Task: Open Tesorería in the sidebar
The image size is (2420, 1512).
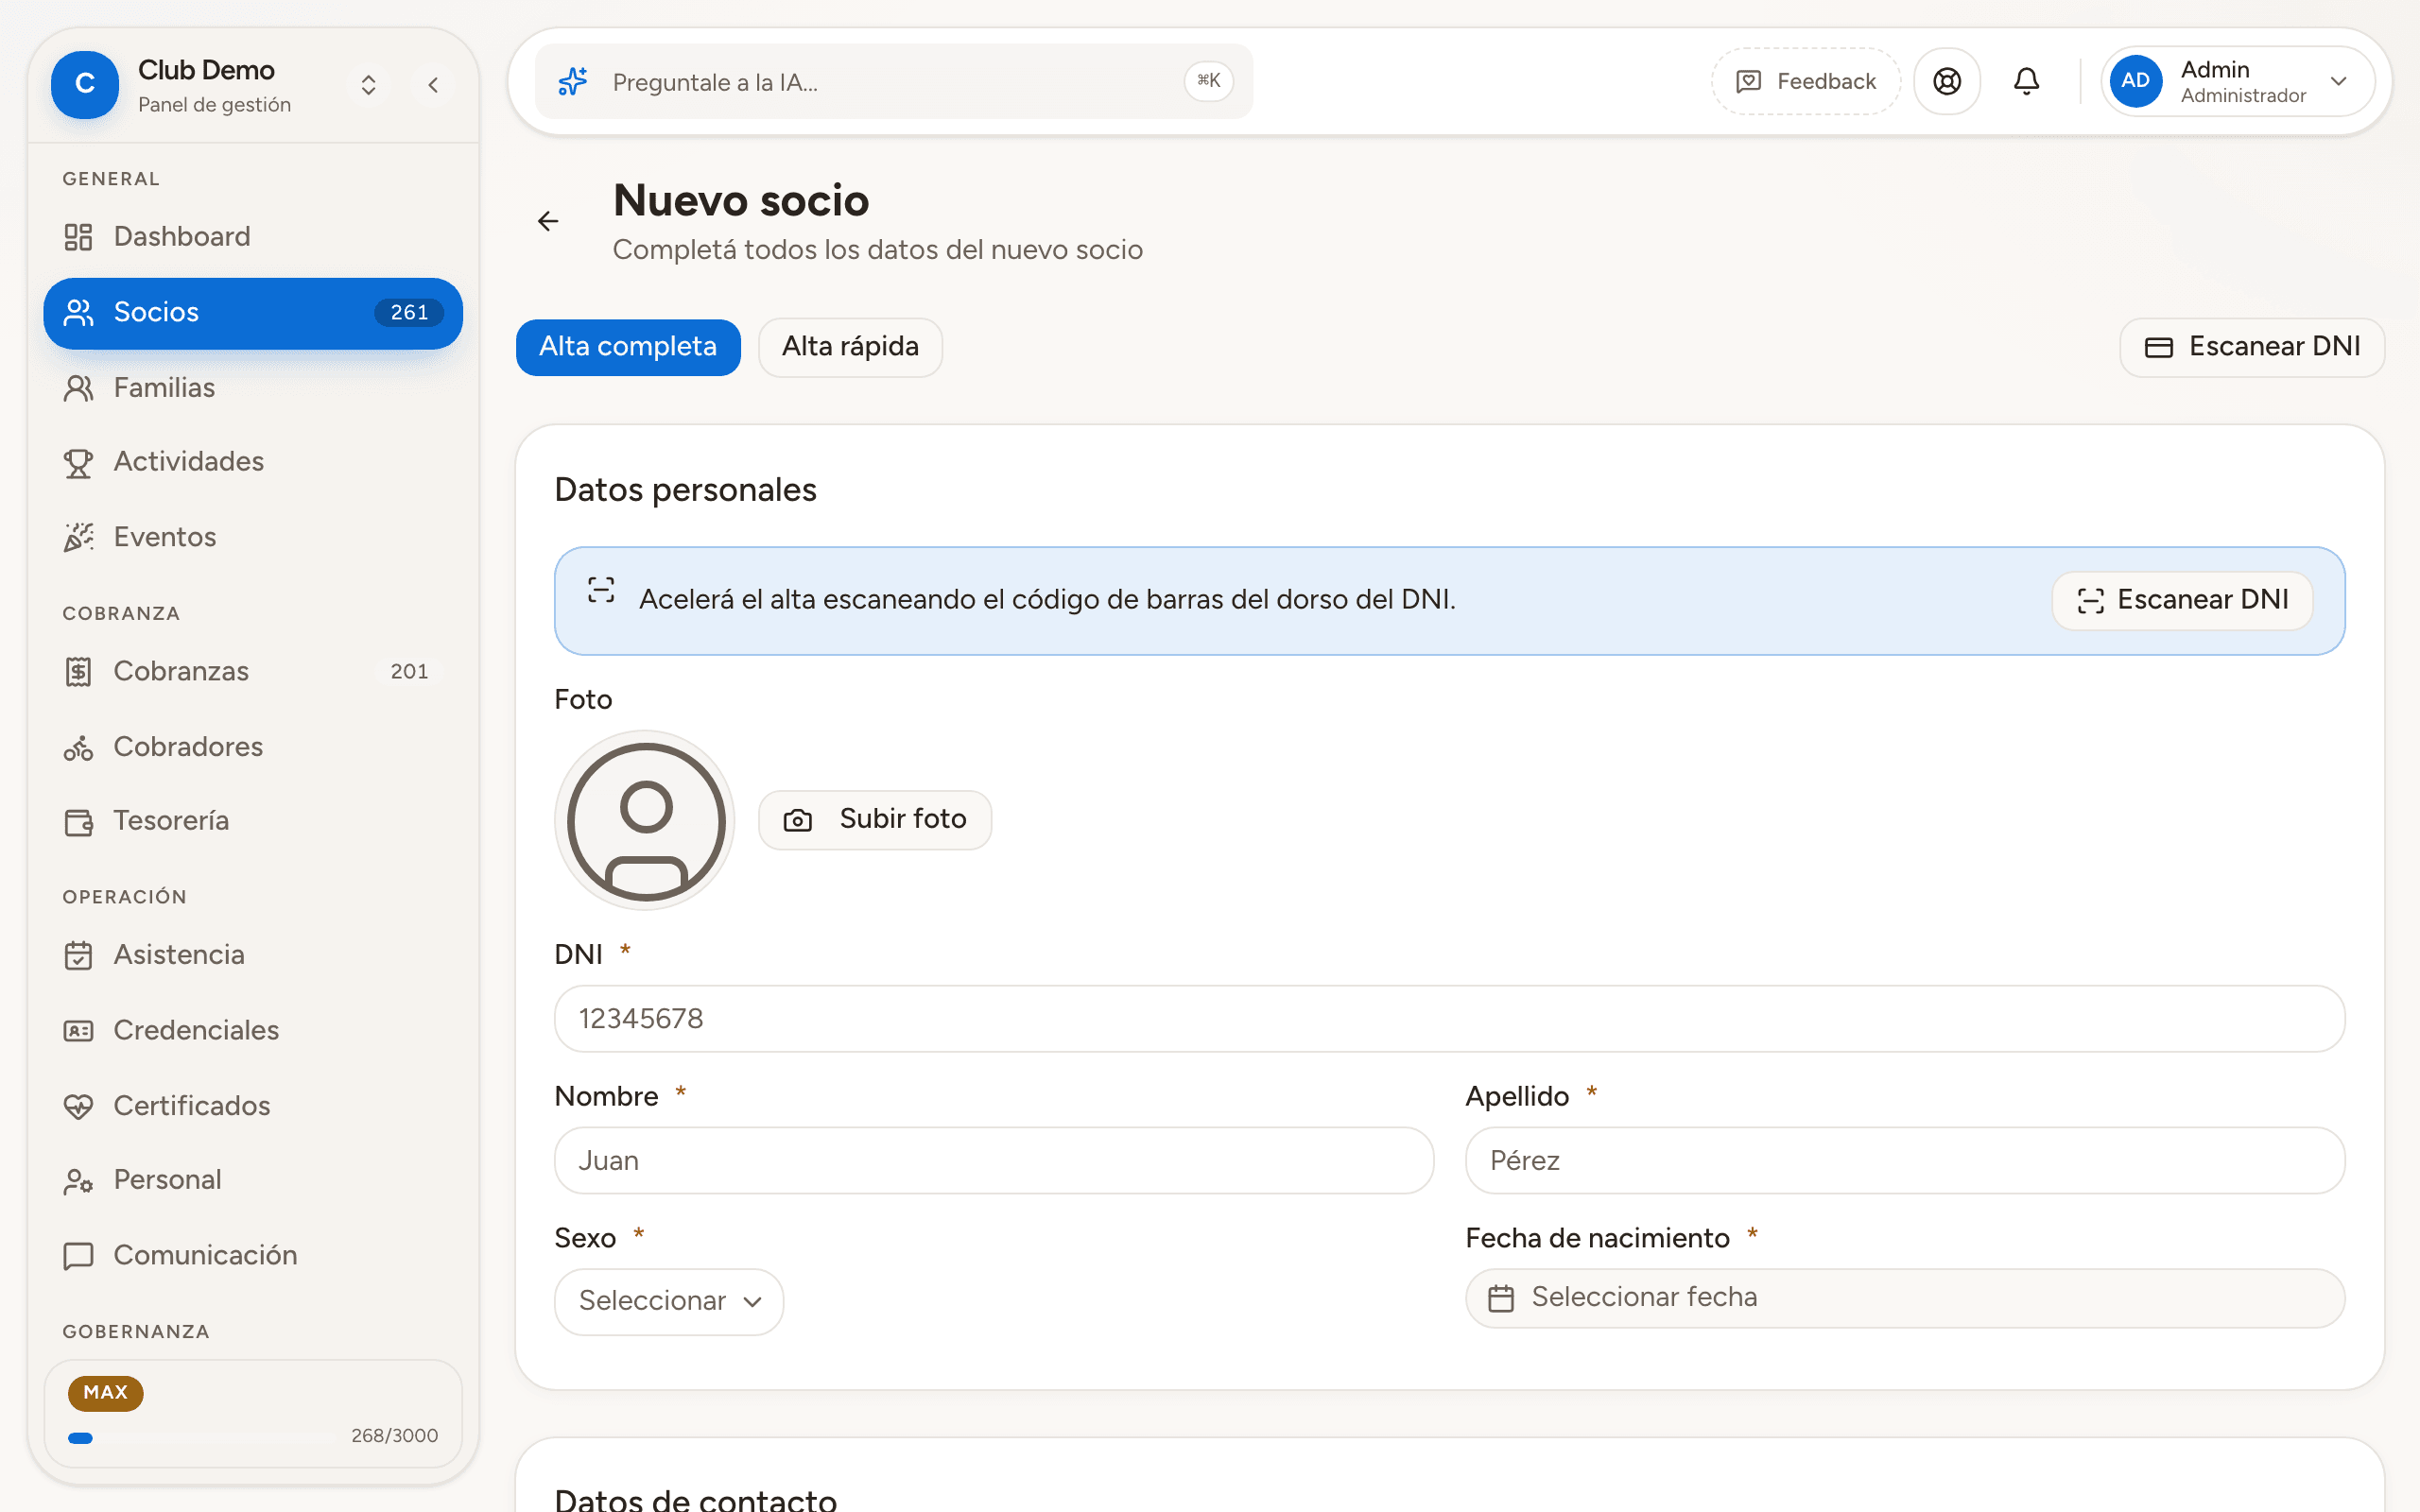Action: point(253,820)
